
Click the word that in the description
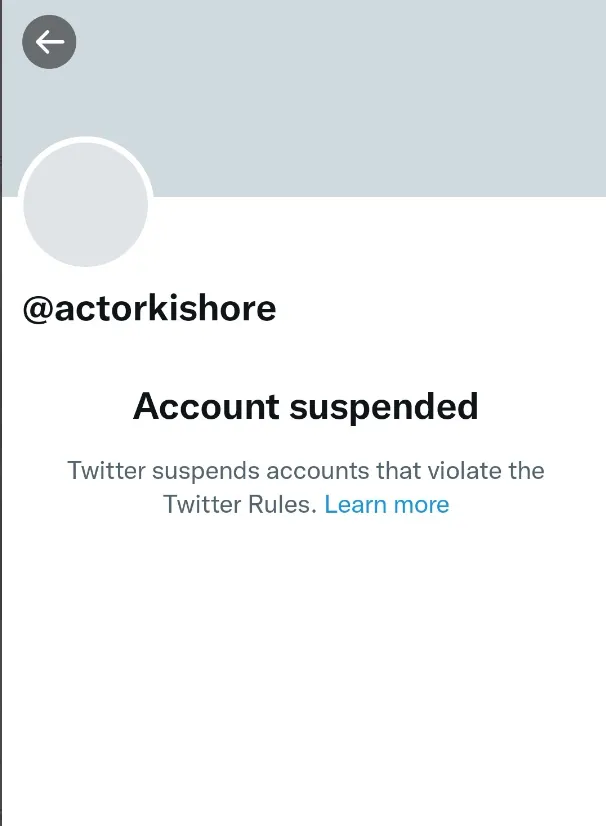pyautogui.click(x=398, y=470)
